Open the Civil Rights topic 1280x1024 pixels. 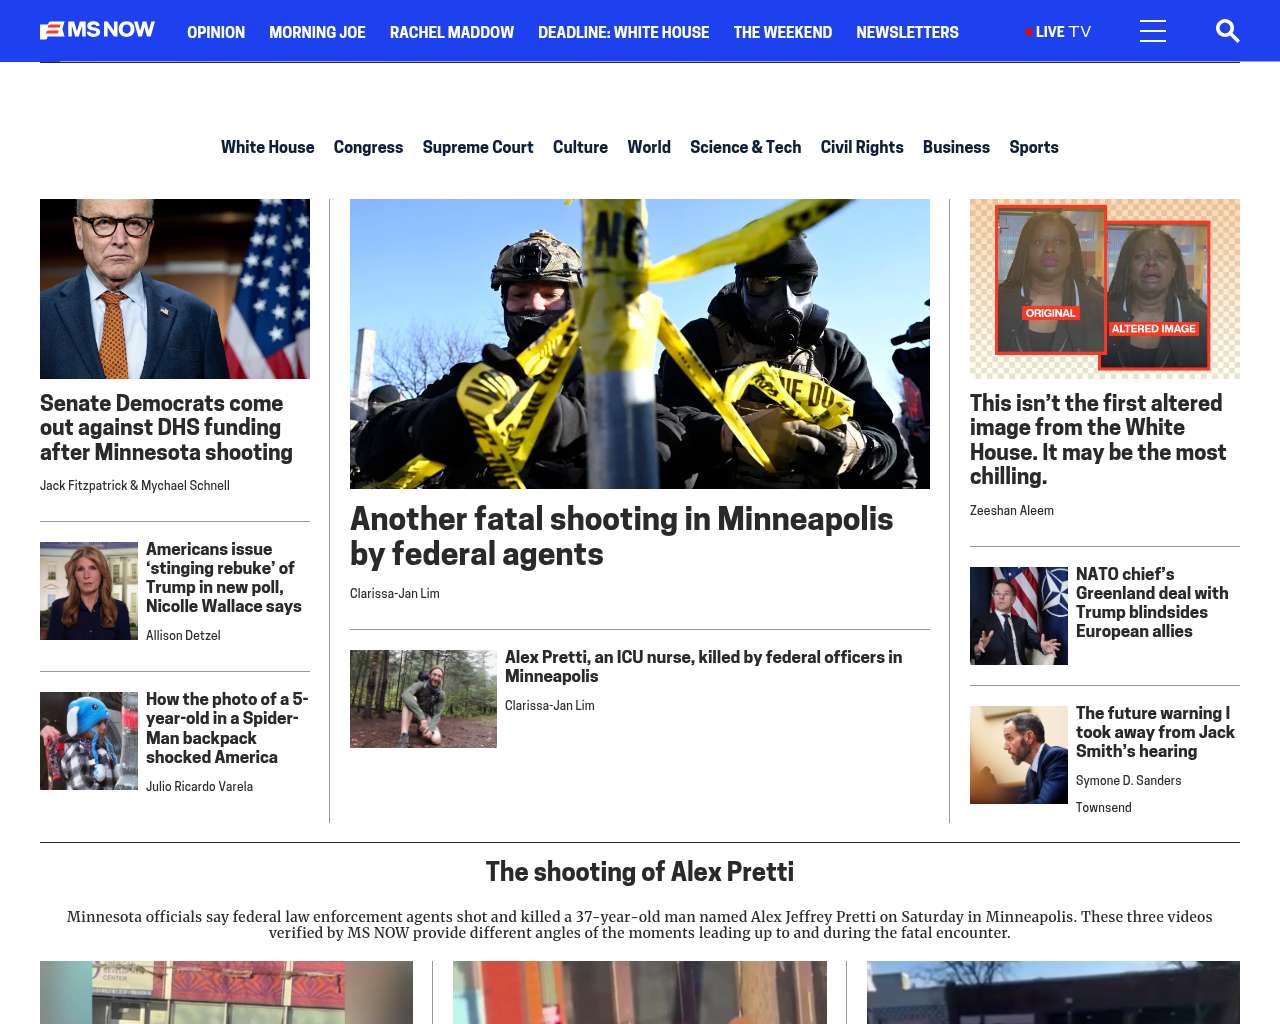861,147
